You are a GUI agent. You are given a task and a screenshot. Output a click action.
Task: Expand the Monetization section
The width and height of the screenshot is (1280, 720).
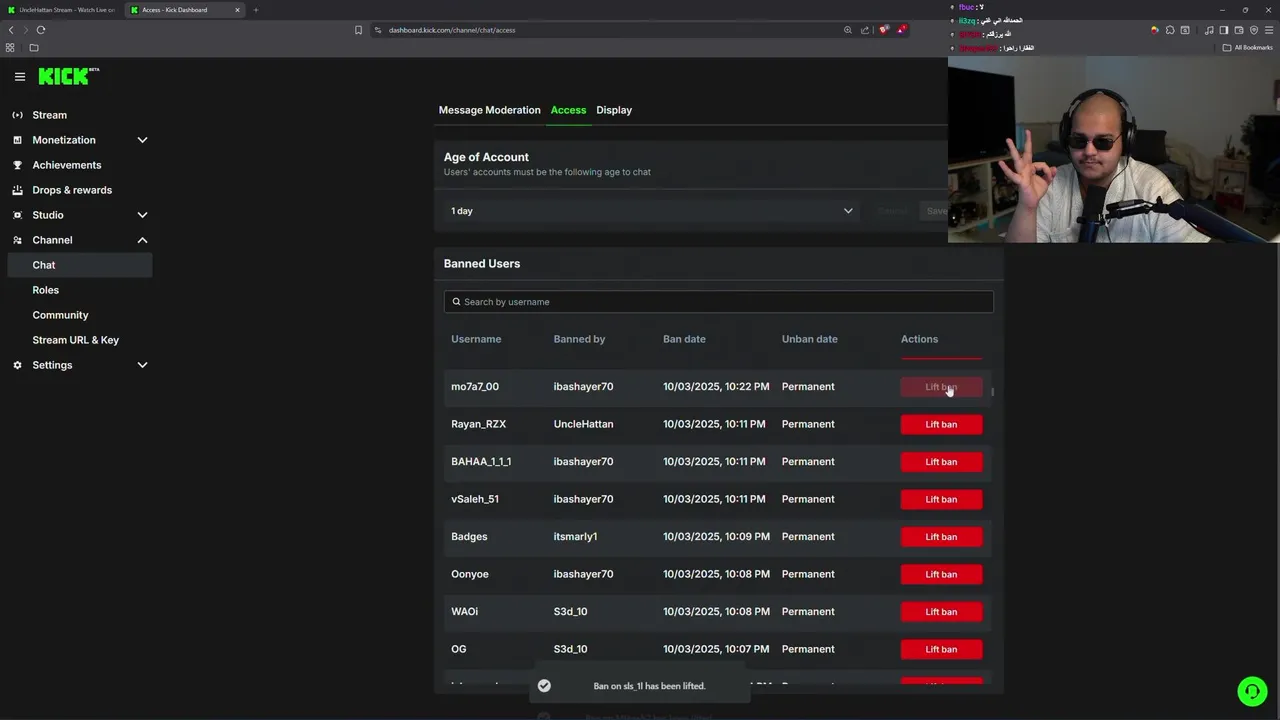[x=142, y=140]
